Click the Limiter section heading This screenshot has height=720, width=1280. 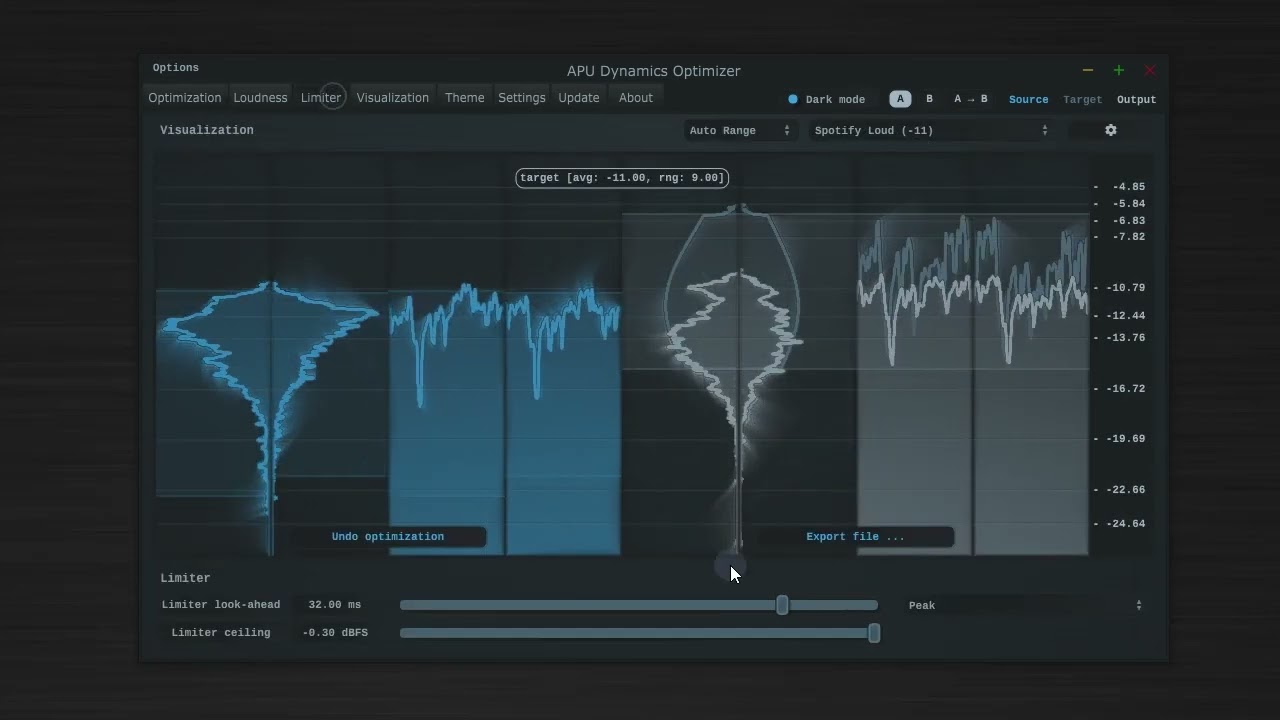coord(185,578)
